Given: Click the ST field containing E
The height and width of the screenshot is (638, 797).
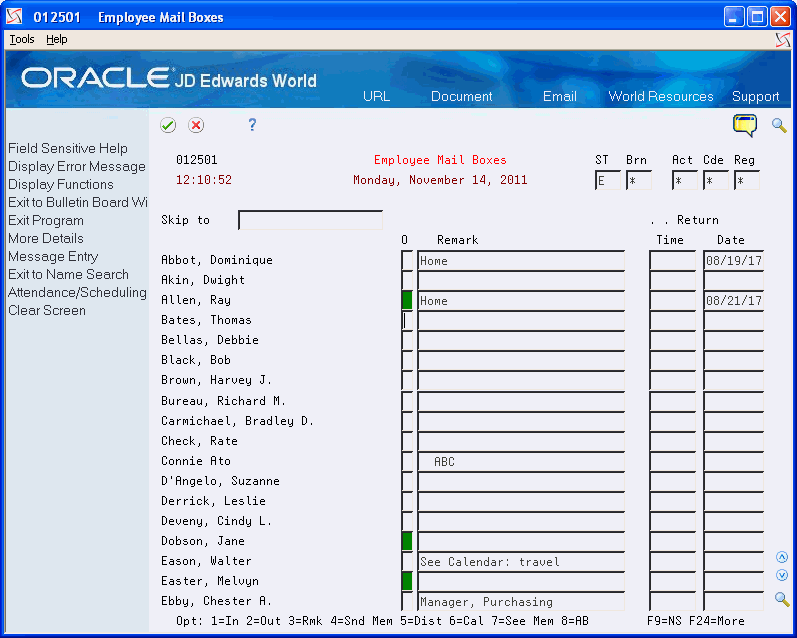Looking at the screenshot, I should (x=607, y=180).
